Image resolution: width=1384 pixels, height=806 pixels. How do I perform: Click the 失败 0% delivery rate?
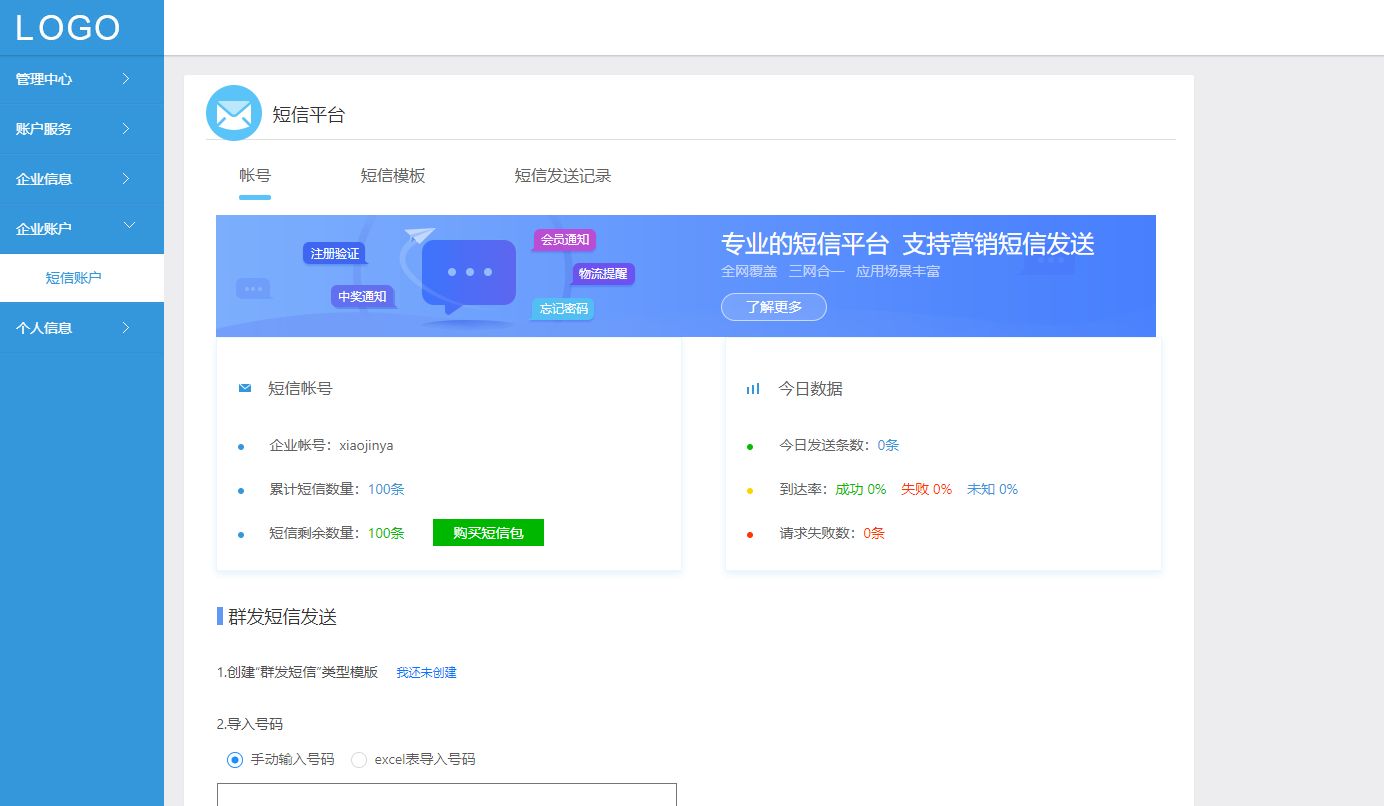[926, 489]
